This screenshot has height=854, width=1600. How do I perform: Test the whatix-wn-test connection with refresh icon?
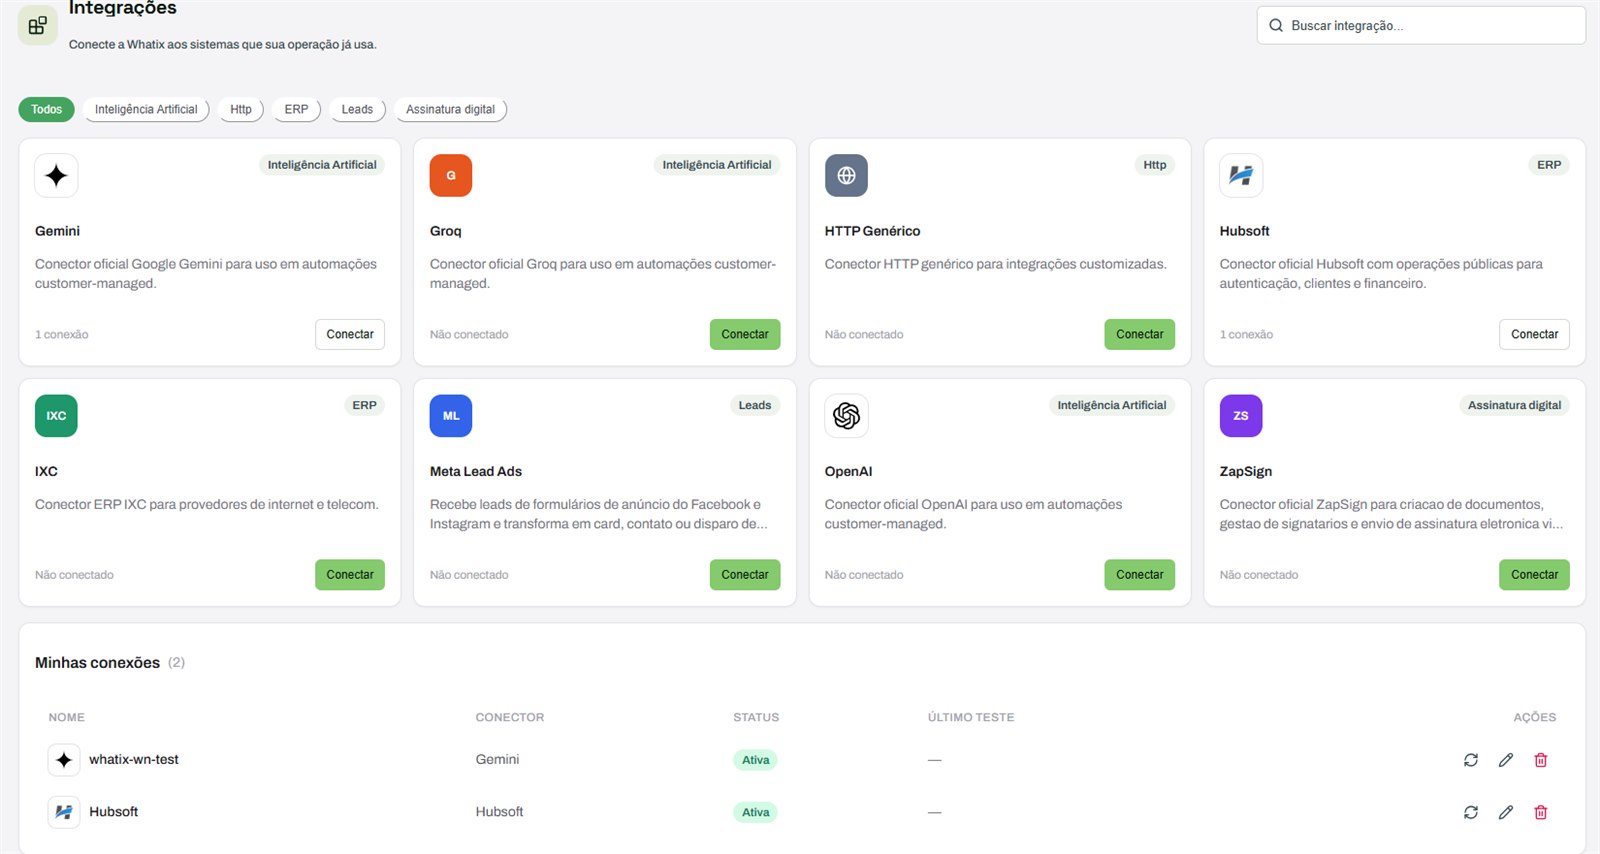[1471, 760]
